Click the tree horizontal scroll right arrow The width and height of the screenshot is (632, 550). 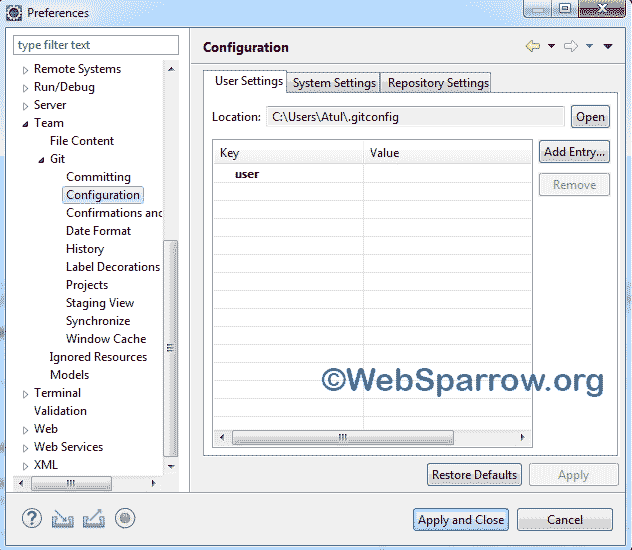[x=153, y=483]
